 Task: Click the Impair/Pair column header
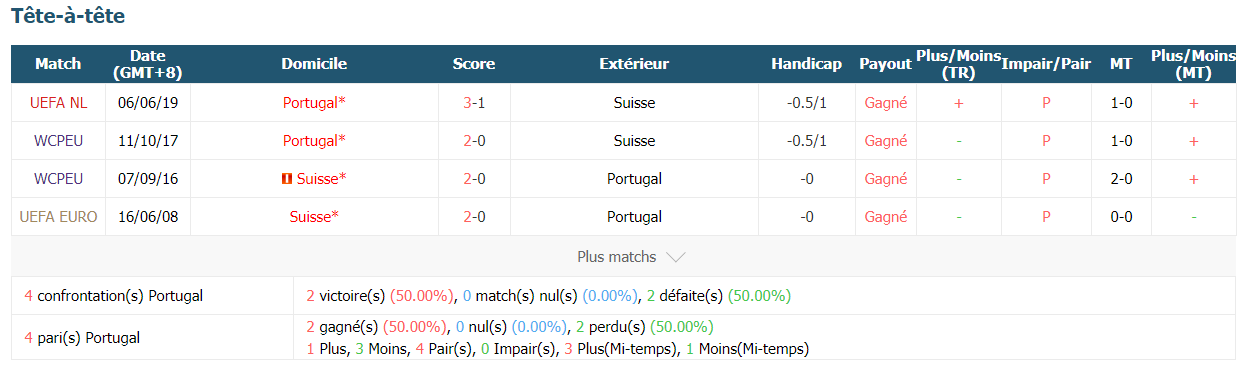coord(1046,64)
